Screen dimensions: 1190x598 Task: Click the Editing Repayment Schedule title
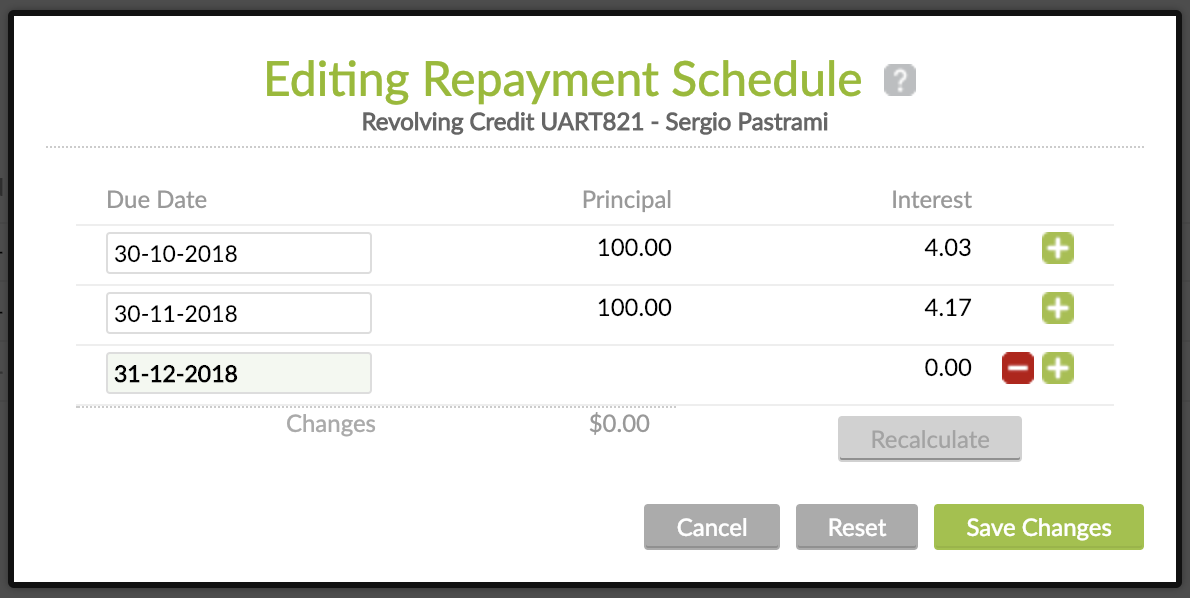point(563,80)
